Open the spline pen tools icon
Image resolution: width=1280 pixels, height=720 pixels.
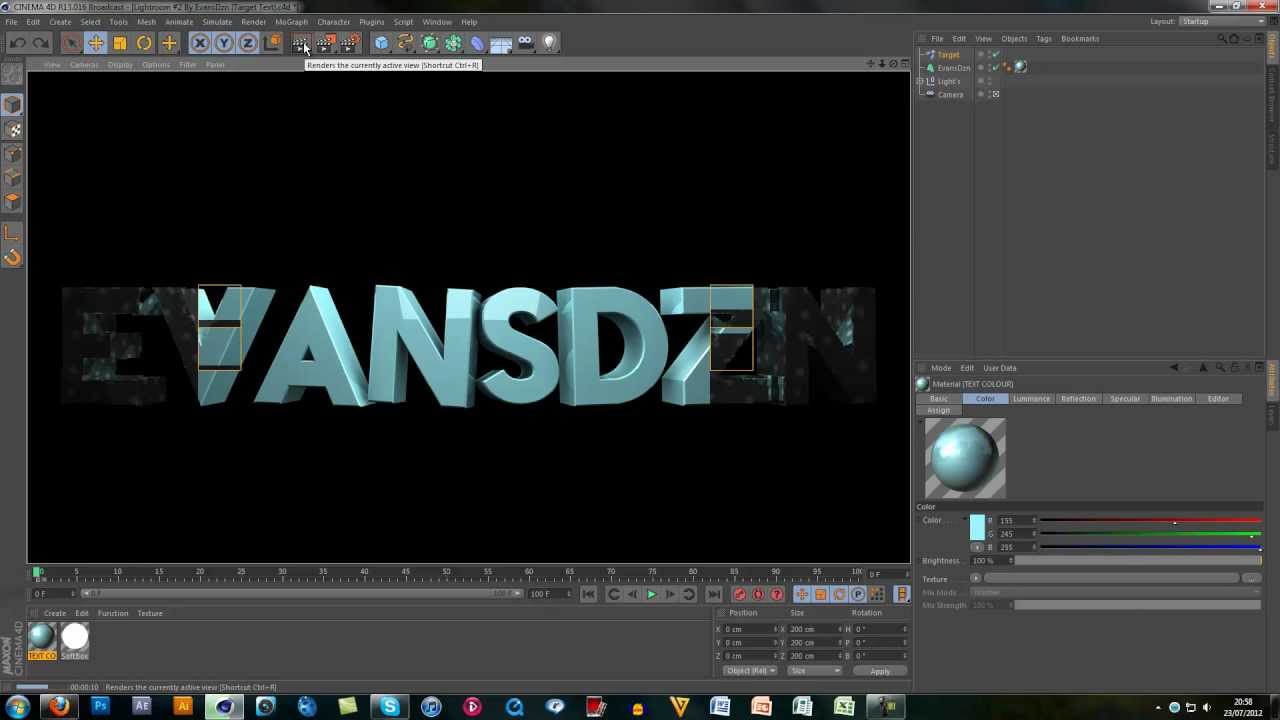pos(405,43)
